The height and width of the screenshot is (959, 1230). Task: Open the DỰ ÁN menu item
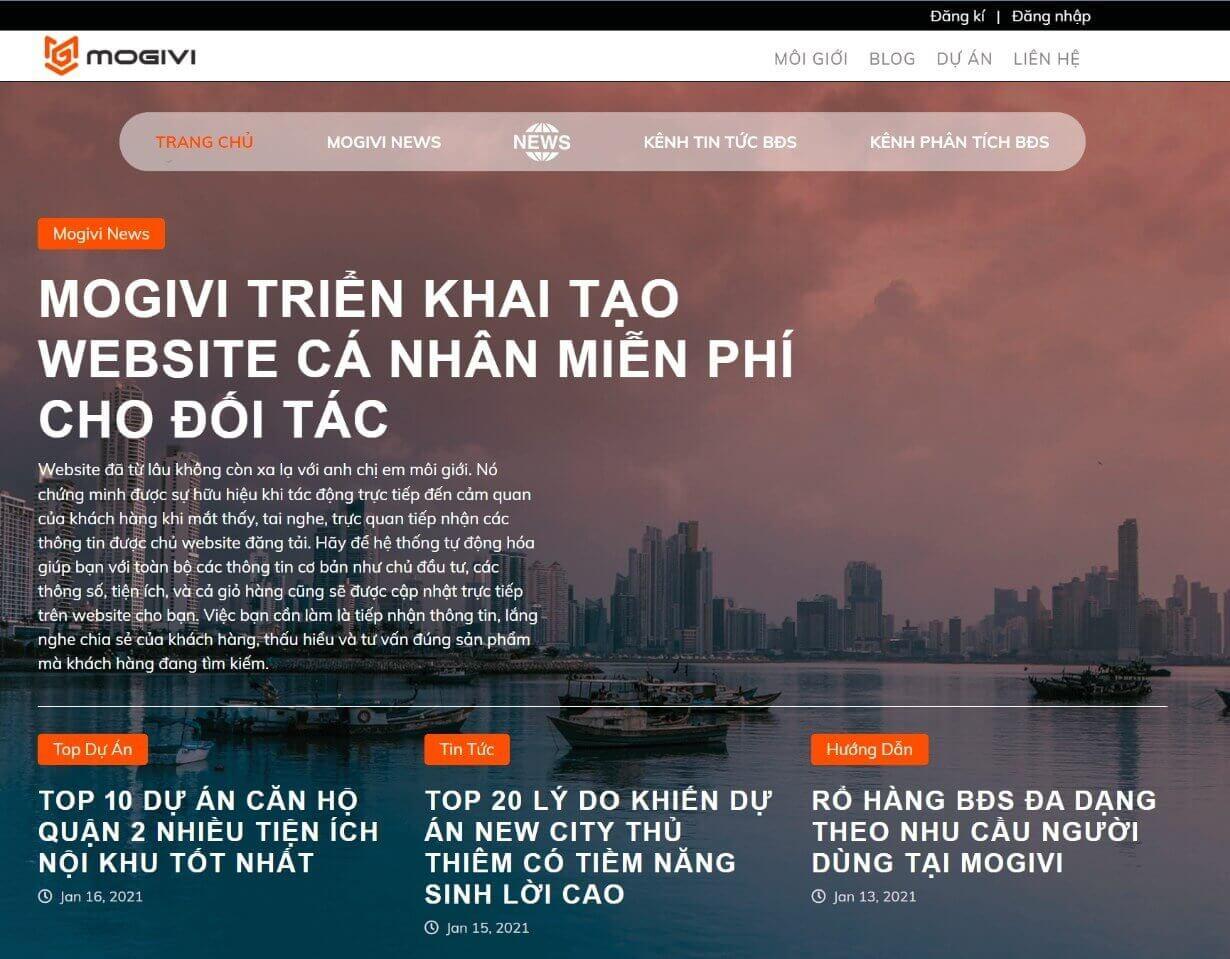click(964, 59)
